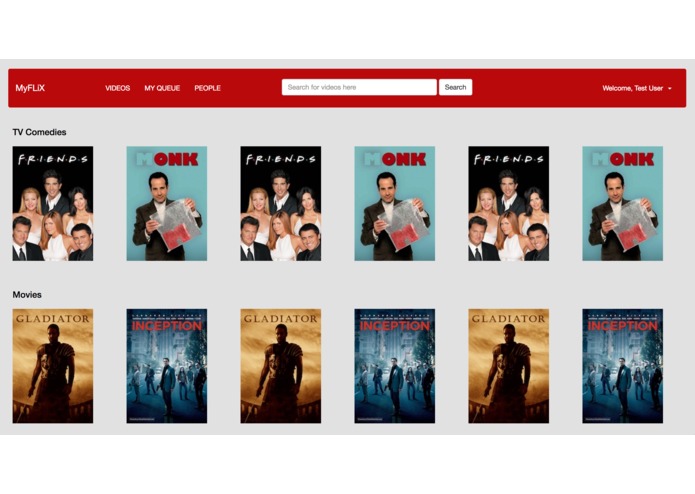Open the TV Comedies category heading
The width and height of the screenshot is (695, 494).
point(39,132)
